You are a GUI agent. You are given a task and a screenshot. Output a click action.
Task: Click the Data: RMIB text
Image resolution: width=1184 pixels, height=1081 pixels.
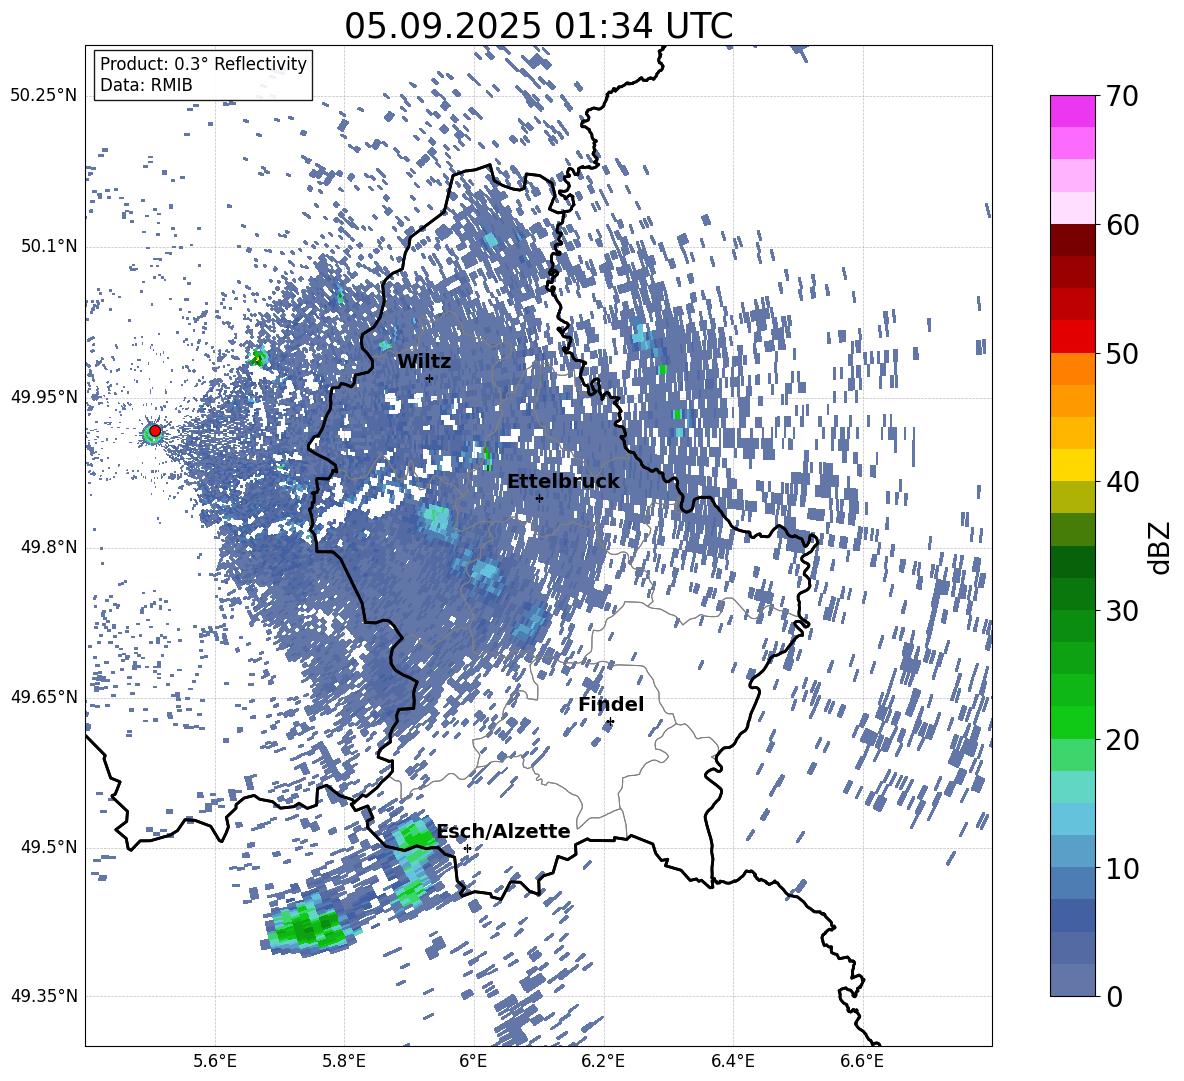click(146, 85)
